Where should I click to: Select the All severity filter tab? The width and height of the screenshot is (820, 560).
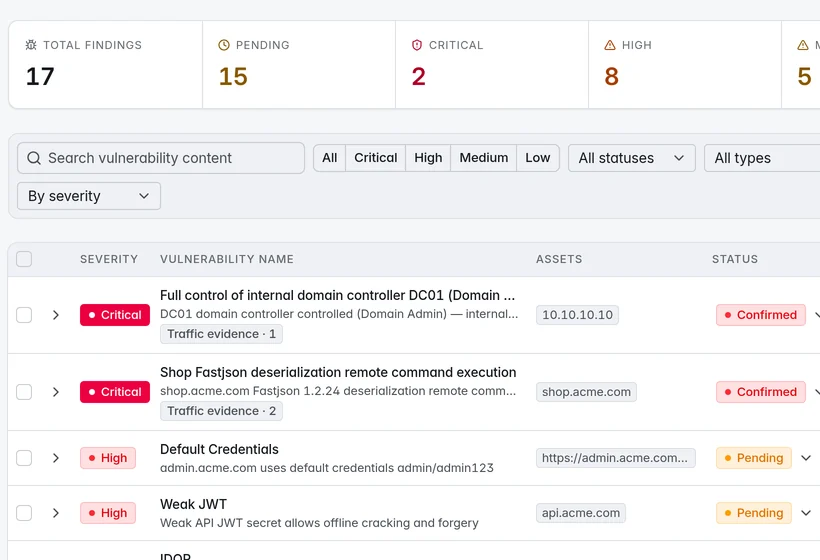pyautogui.click(x=329, y=158)
